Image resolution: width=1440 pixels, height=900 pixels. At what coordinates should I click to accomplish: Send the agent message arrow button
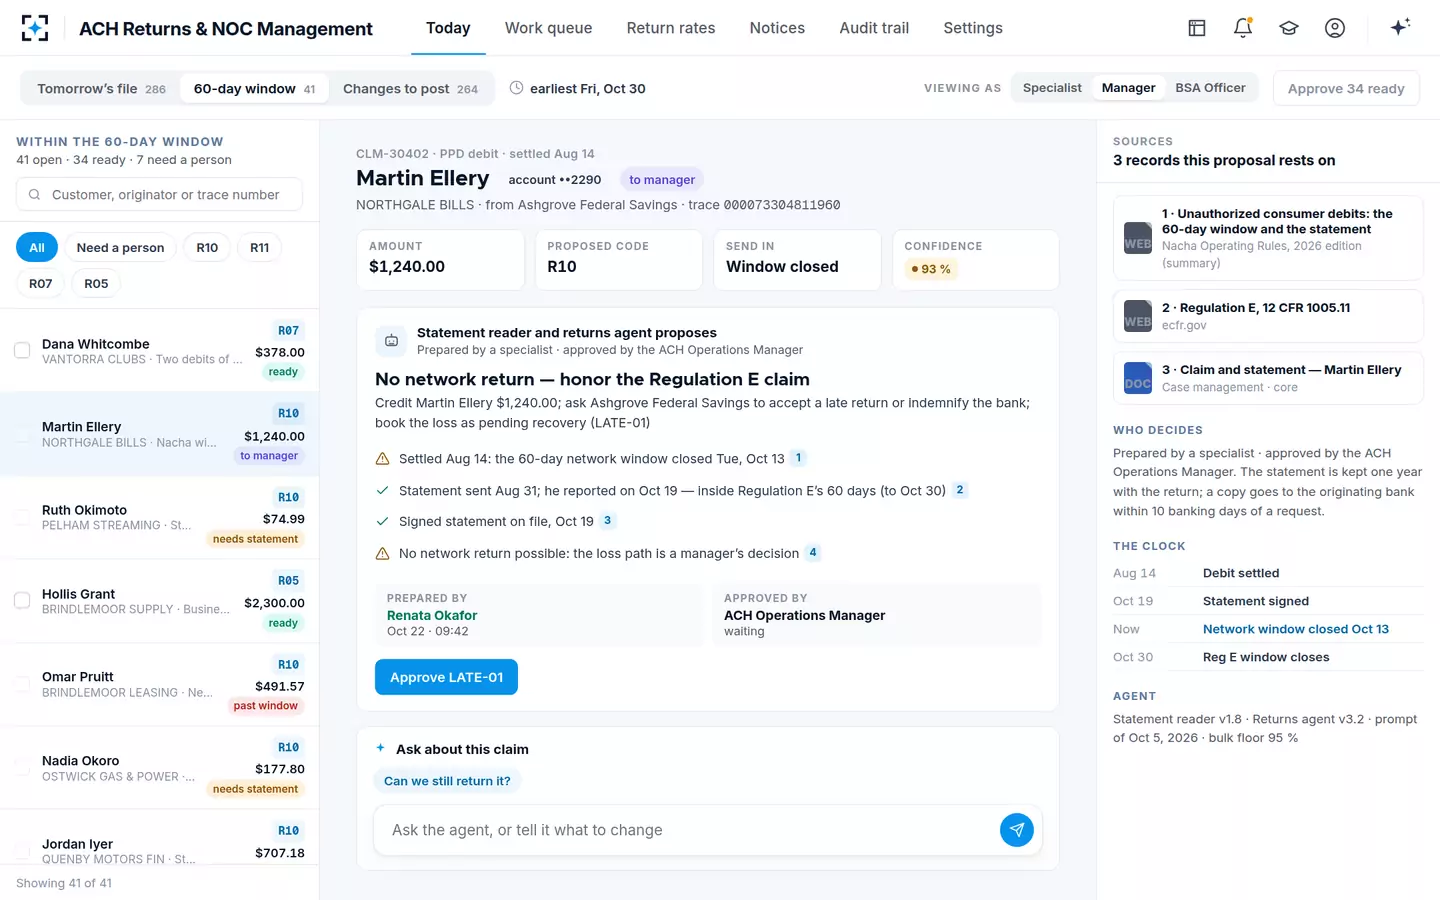tap(1016, 830)
